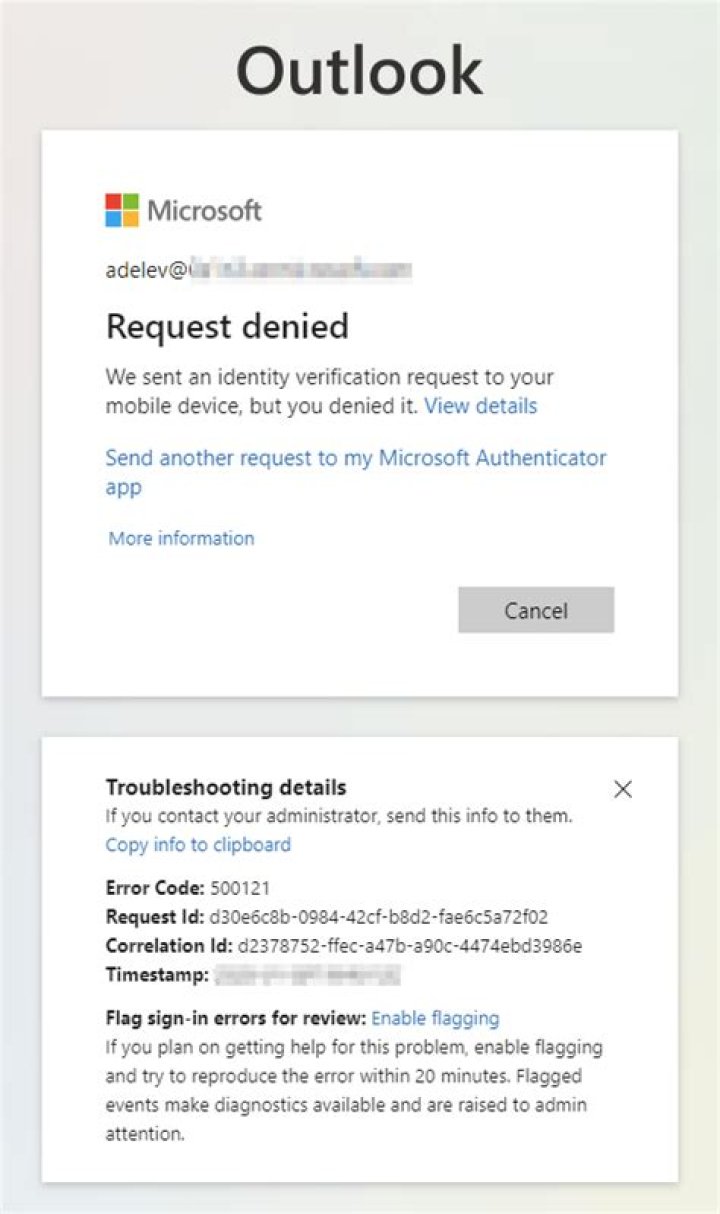Open the More information link
Viewport: 720px width, 1214px height.
coord(181,538)
